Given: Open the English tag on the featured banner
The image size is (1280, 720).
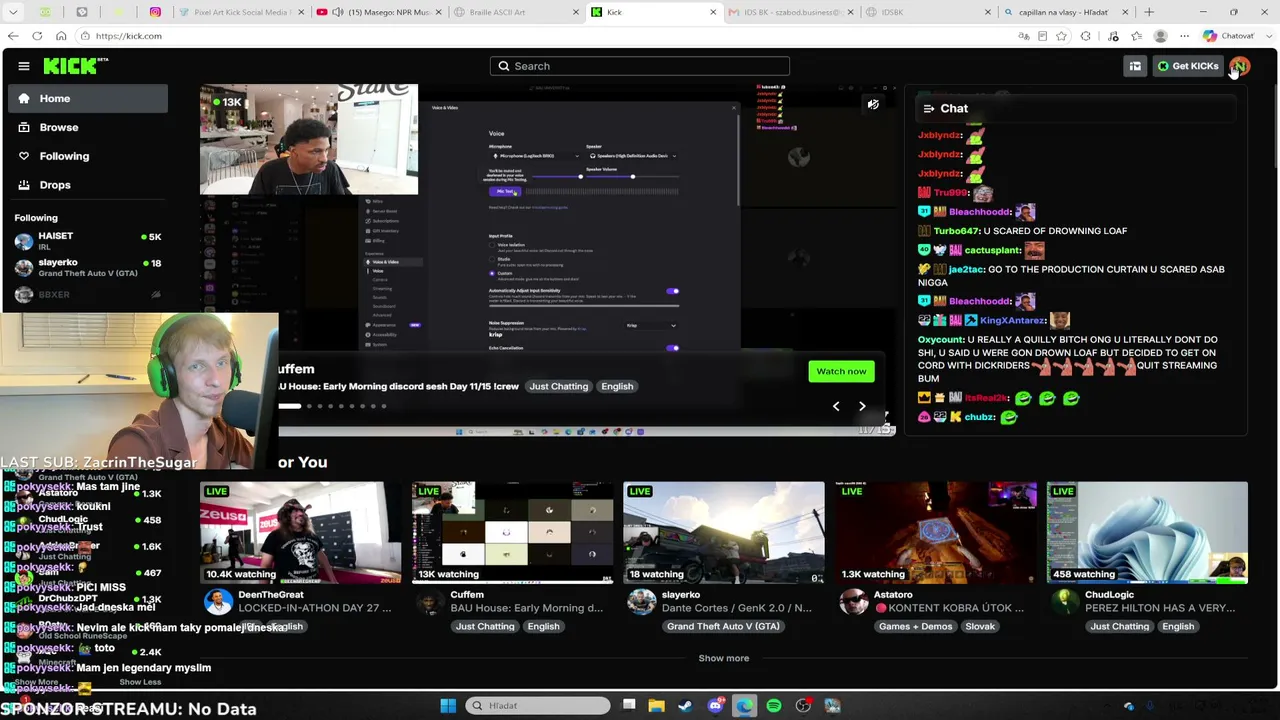Looking at the screenshot, I should pos(617,386).
